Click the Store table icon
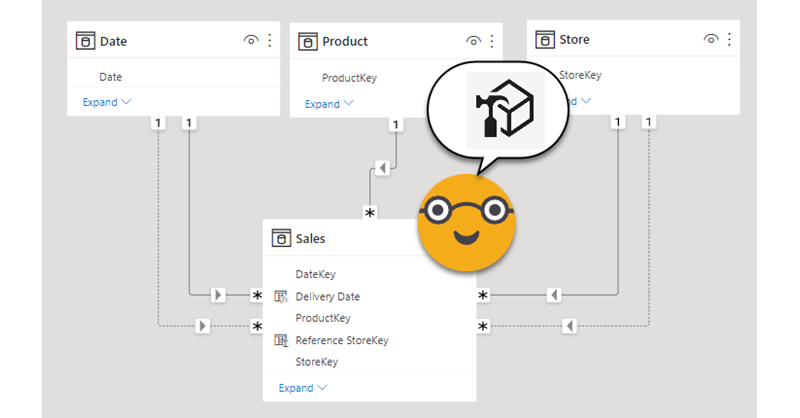Screen dimensions: 800x418 545,39
